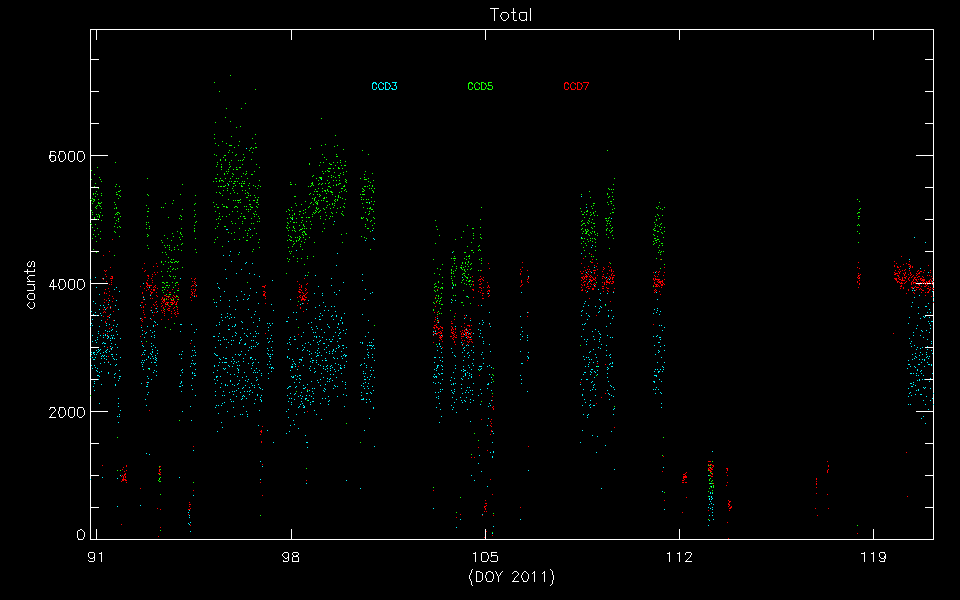960x600 pixels.
Task: Select the cyan CCD3 legend label
Action: (x=384, y=86)
